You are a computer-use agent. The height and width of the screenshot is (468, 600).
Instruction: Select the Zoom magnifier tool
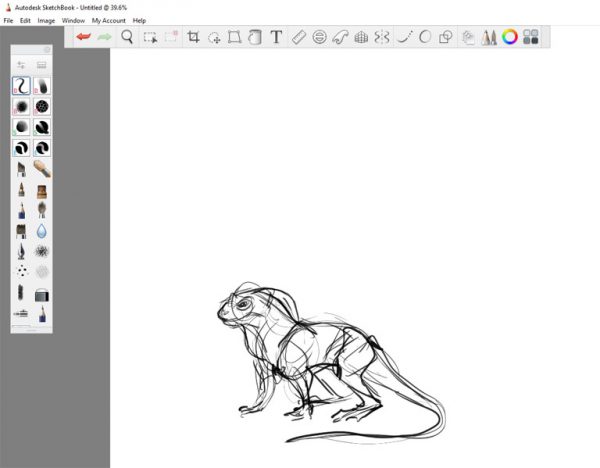[x=128, y=37]
